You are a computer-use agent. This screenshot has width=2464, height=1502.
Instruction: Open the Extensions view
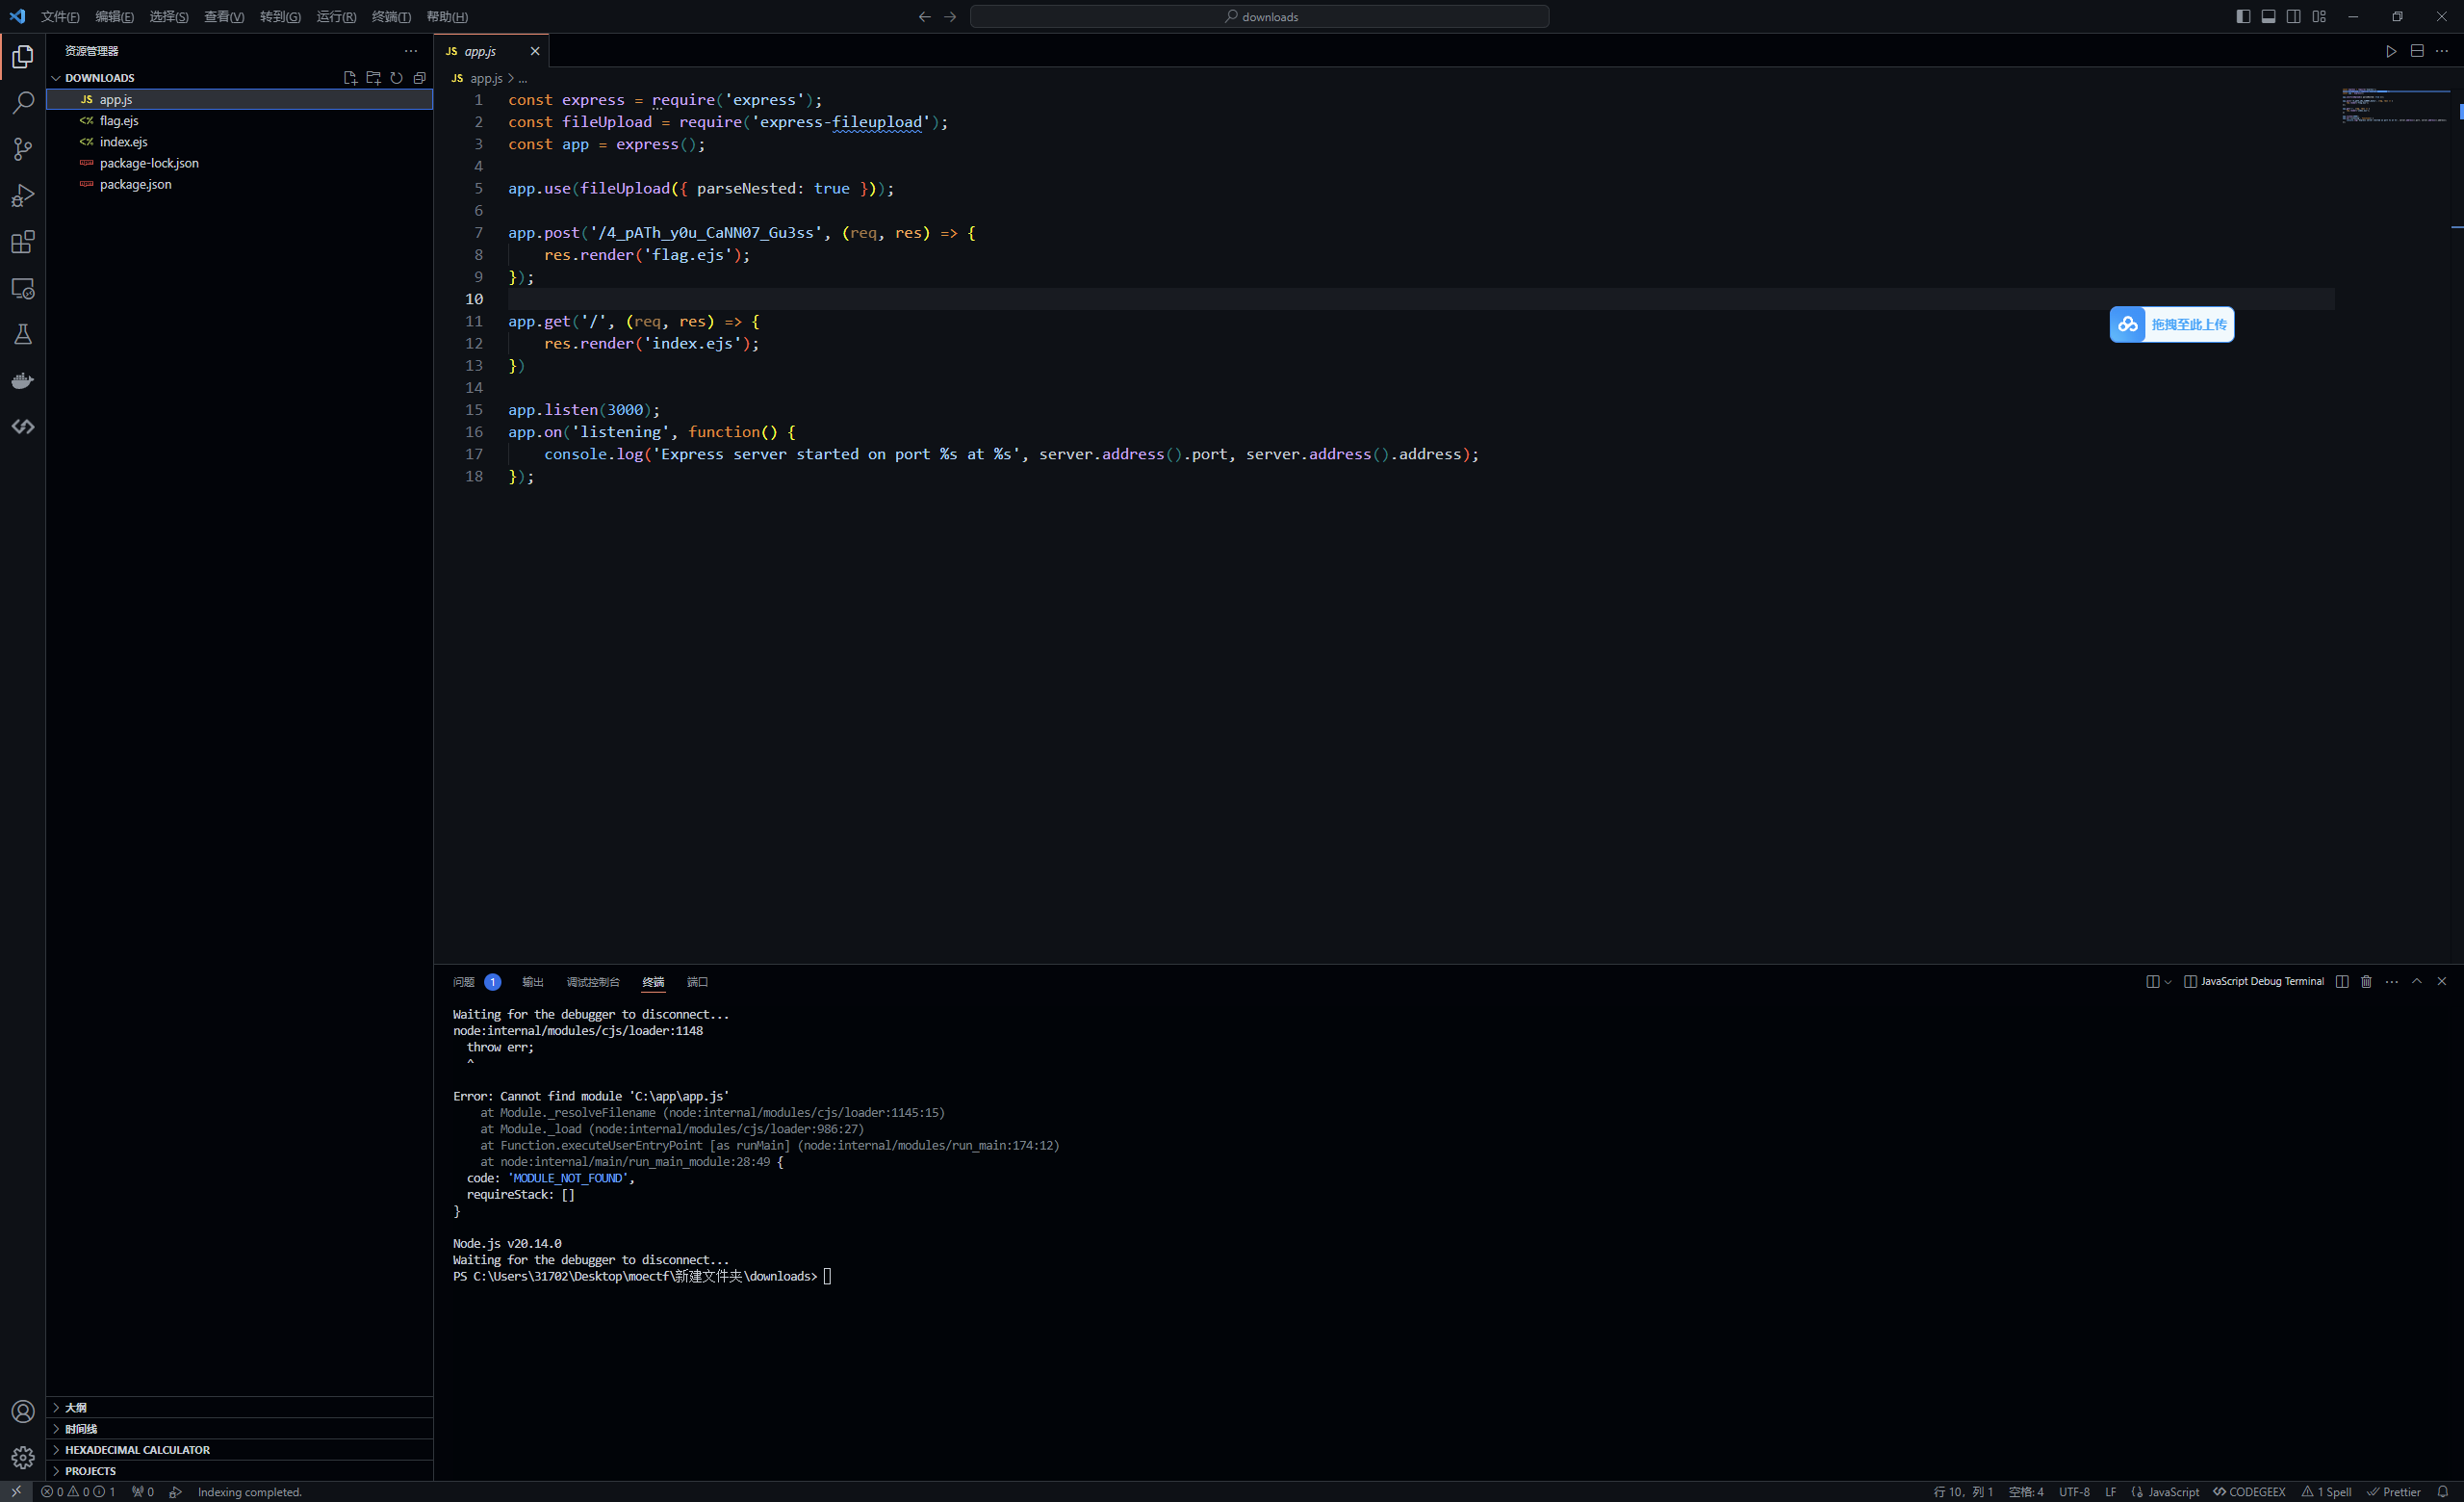point(23,242)
